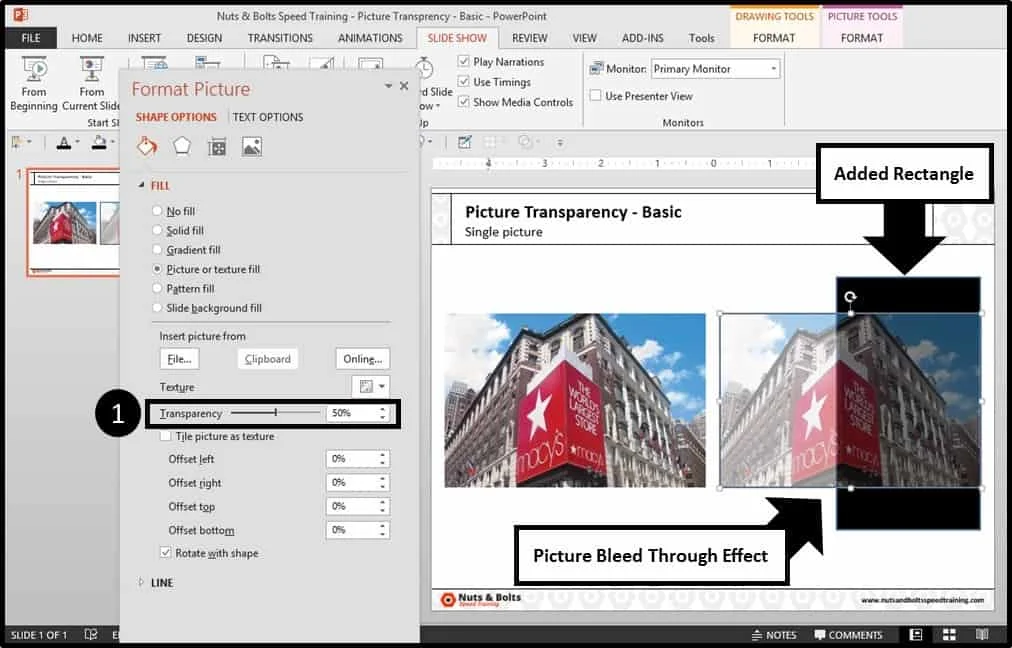The image size is (1012, 648).
Task: Open Monitor dropdown (Primary Monitor)
Action: coord(773,68)
